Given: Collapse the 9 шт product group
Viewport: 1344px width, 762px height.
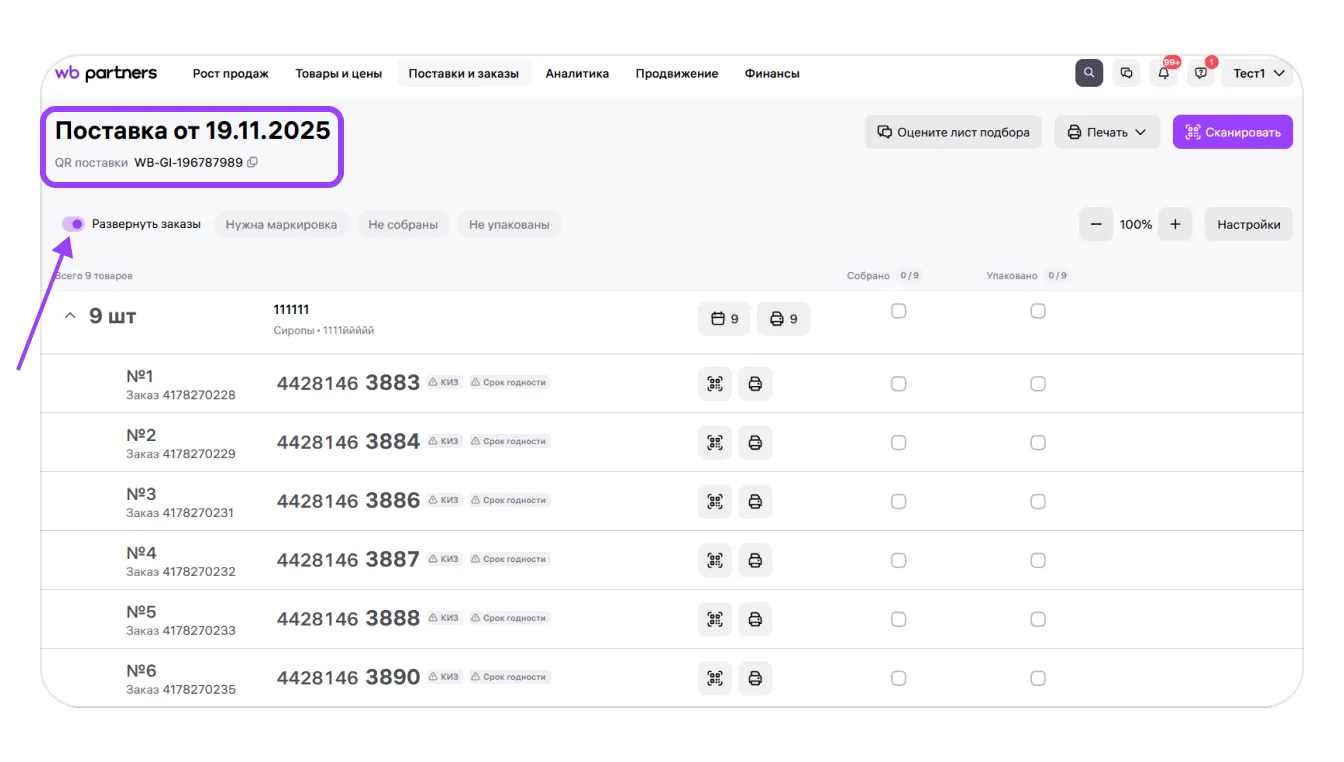Looking at the screenshot, I should pos(70,317).
